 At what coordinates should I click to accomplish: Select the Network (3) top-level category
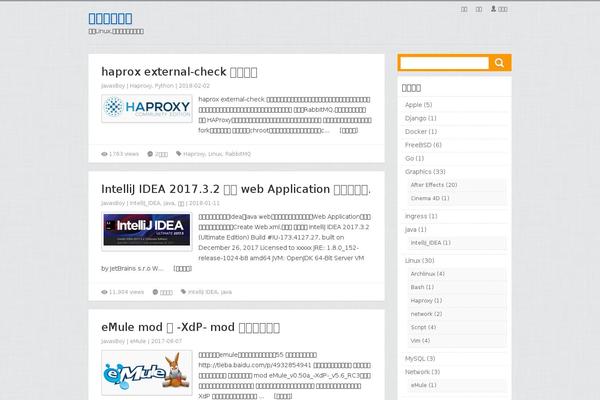click(422, 372)
